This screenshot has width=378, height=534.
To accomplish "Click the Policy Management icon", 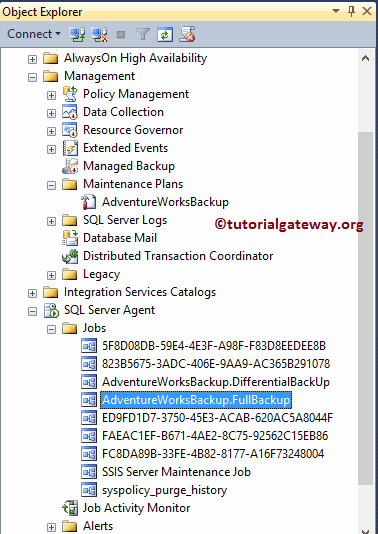I will point(70,94).
